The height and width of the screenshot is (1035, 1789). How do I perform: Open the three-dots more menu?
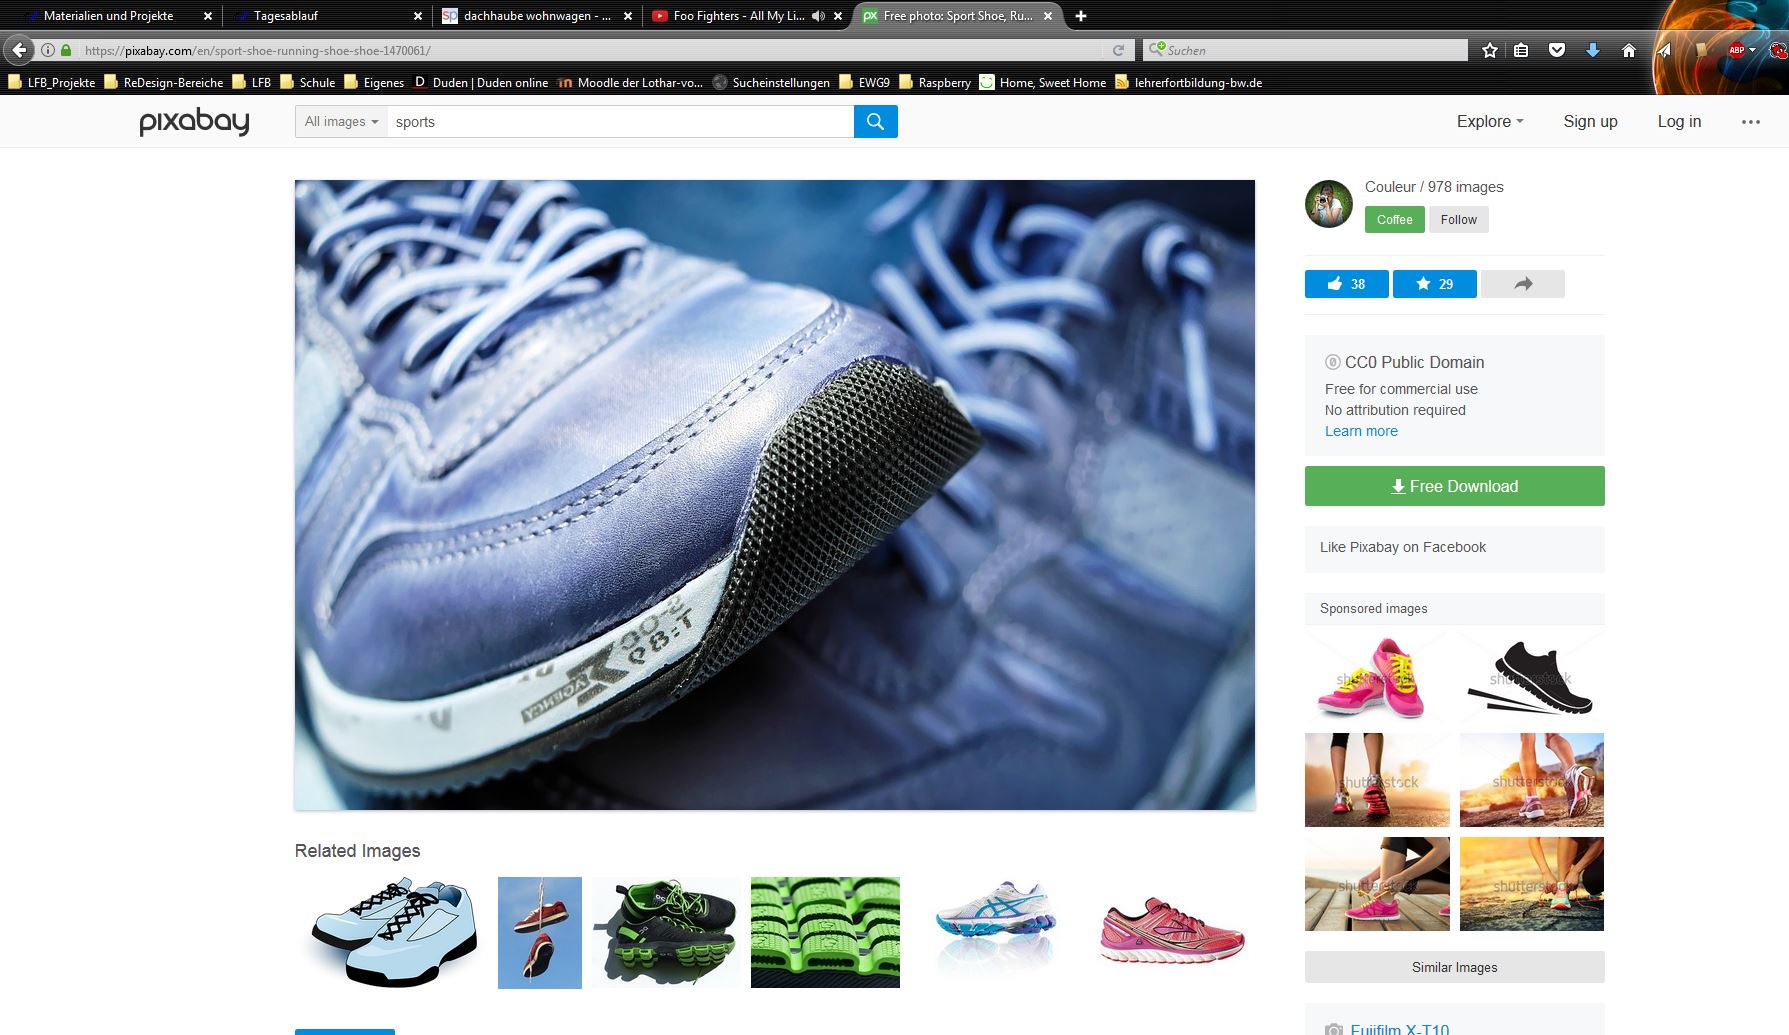tap(1750, 122)
